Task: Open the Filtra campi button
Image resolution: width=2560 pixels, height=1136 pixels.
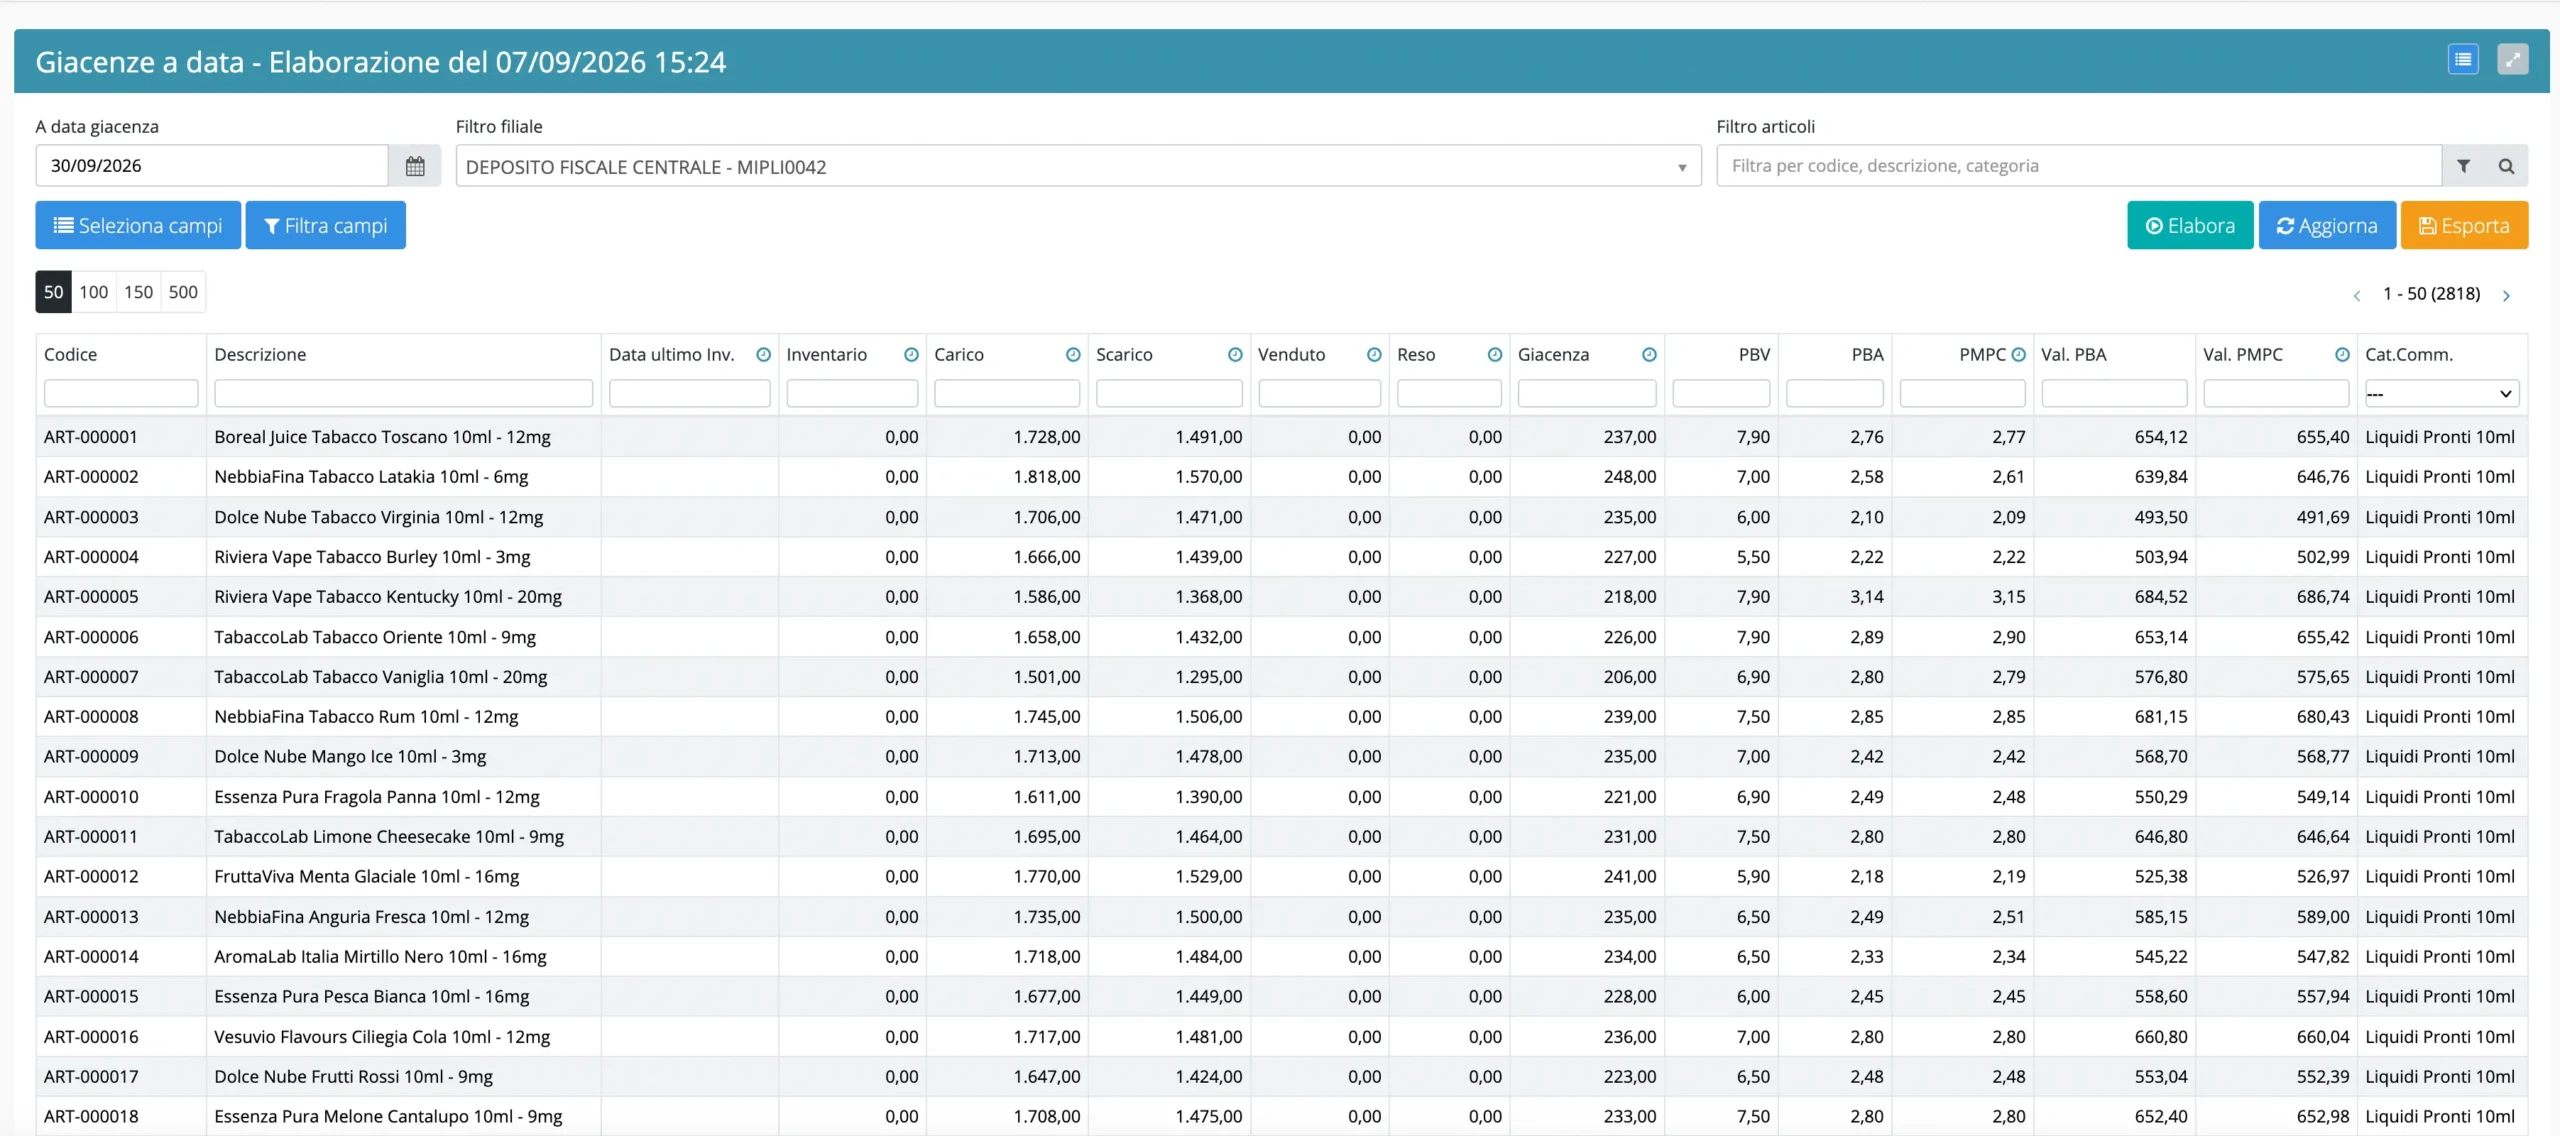Action: [325, 226]
